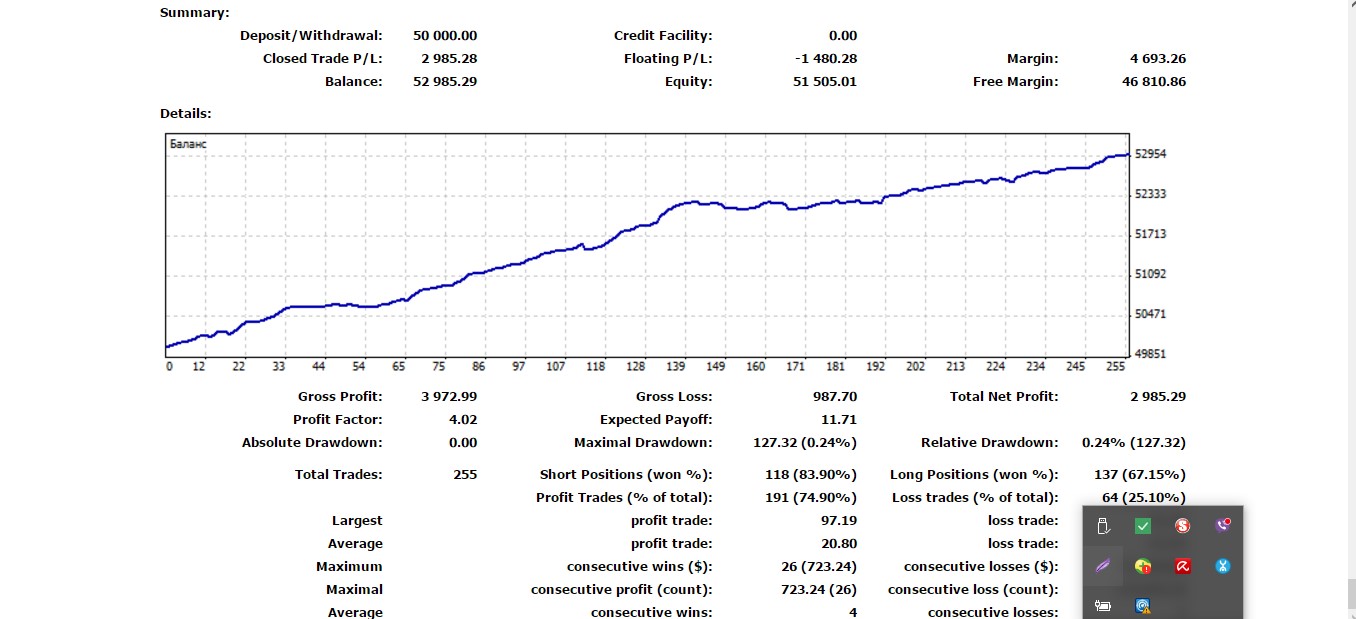Click the Баланс label inside the chart

(189, 144)
